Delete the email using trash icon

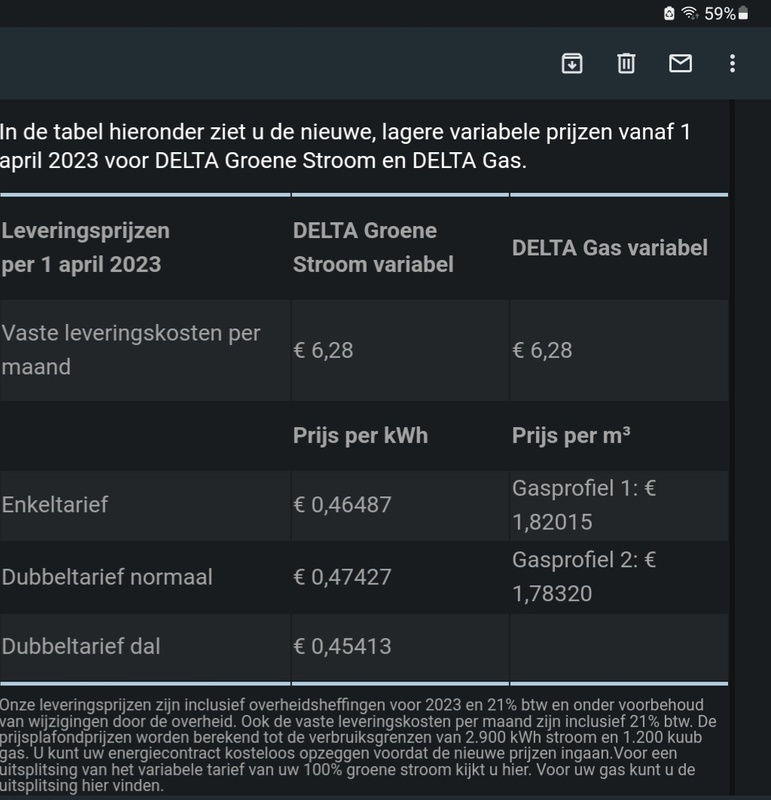click(x=626, y=64)
